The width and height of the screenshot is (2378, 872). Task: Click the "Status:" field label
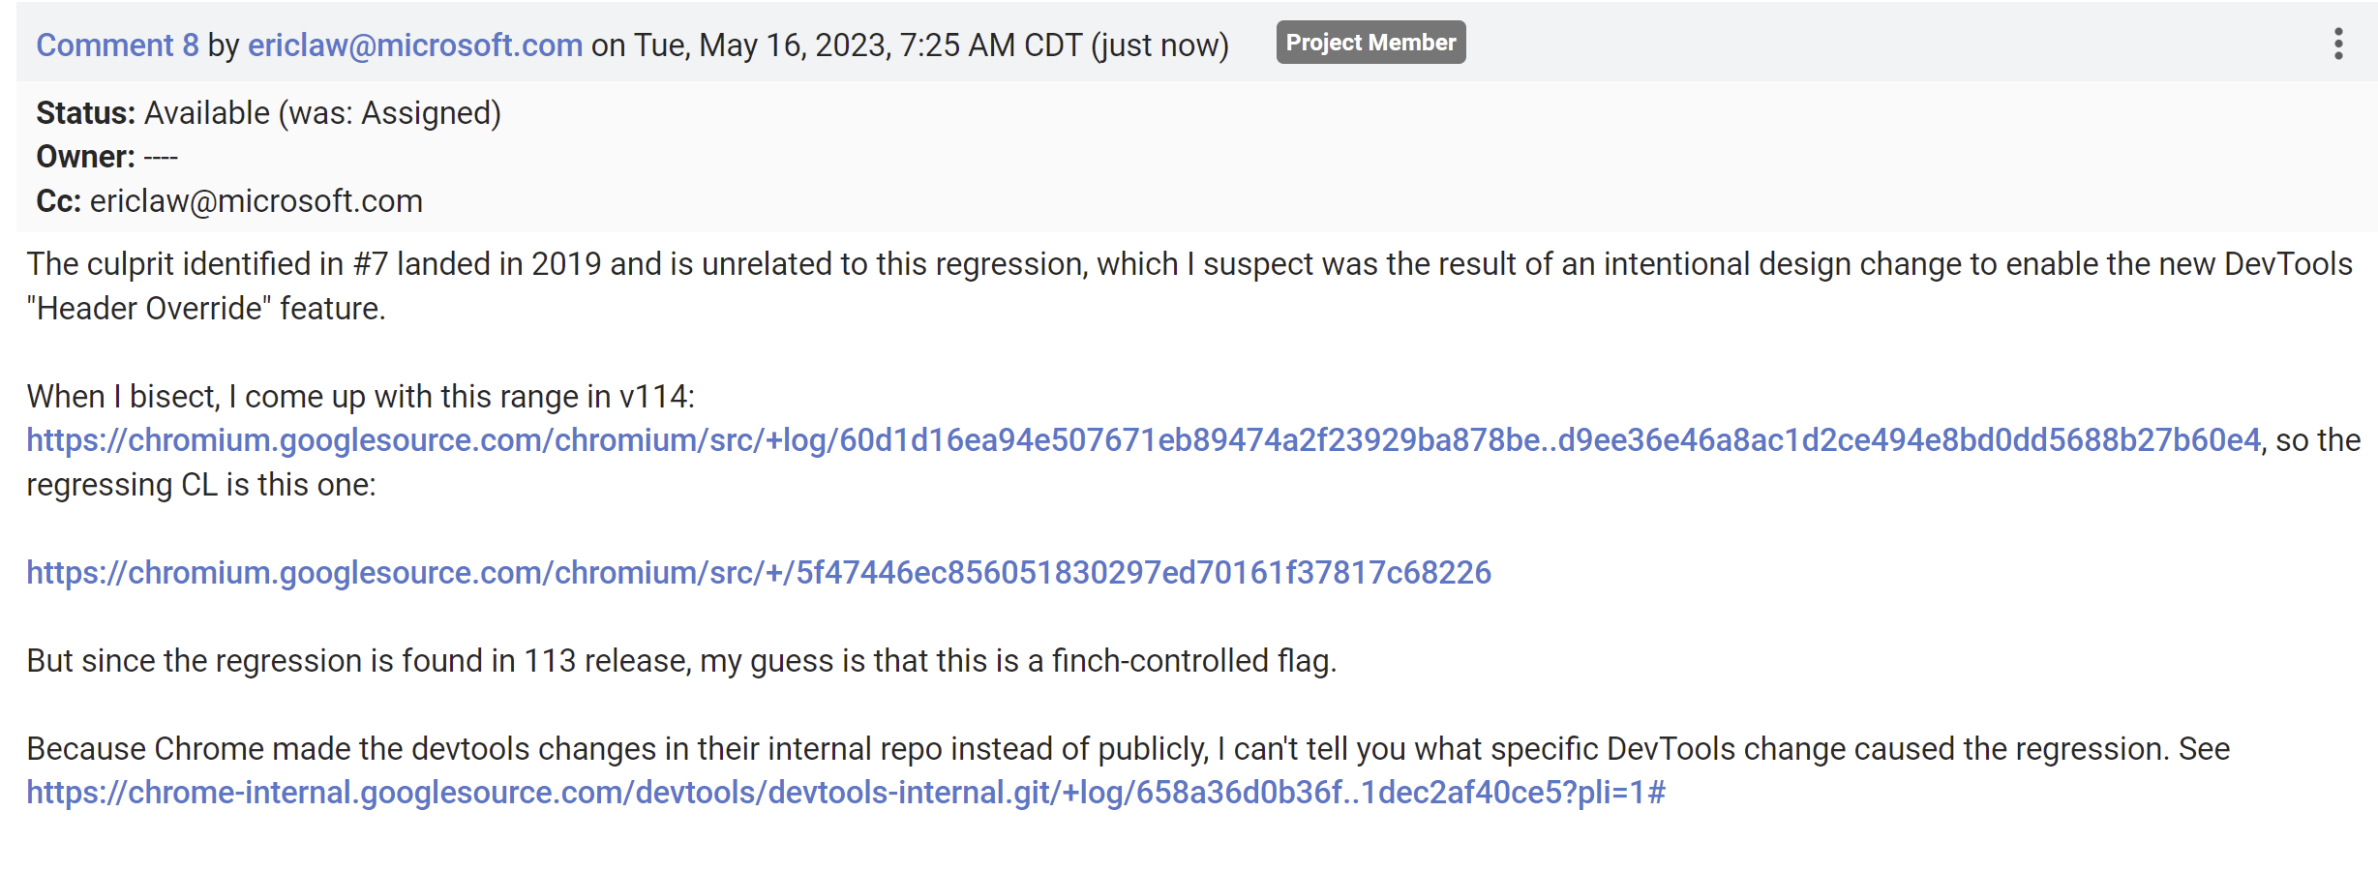(85, 113)
